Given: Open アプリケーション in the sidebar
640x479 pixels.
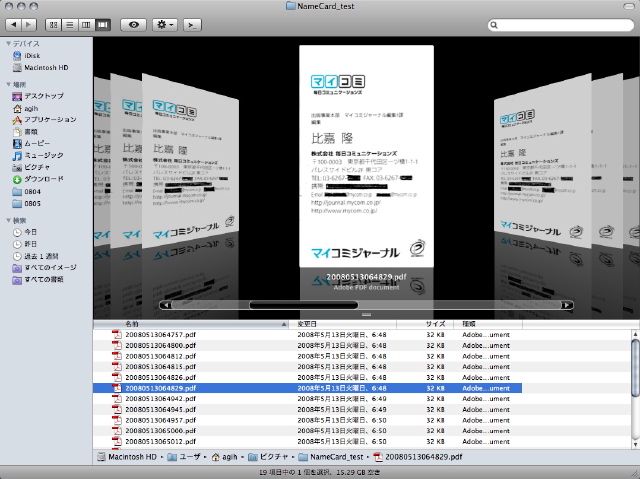Looking at the screenshot, I should (44, 120).
